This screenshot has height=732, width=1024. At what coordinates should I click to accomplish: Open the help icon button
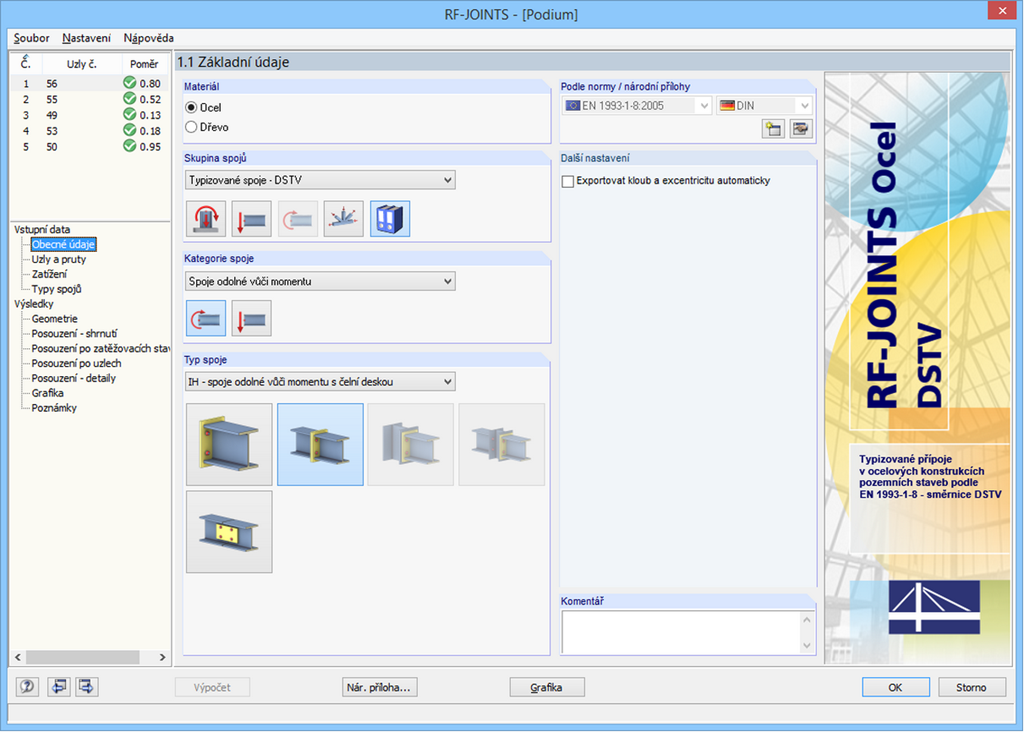click(x=27, y=687)
